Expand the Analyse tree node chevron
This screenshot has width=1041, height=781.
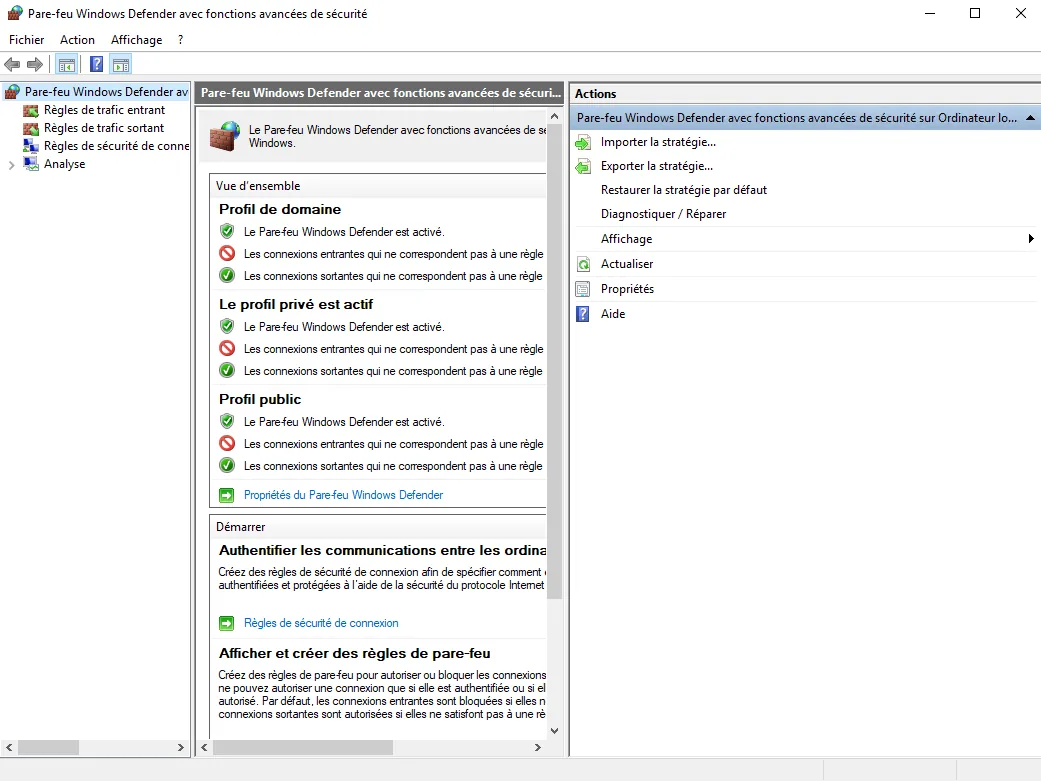pos(11,165)
